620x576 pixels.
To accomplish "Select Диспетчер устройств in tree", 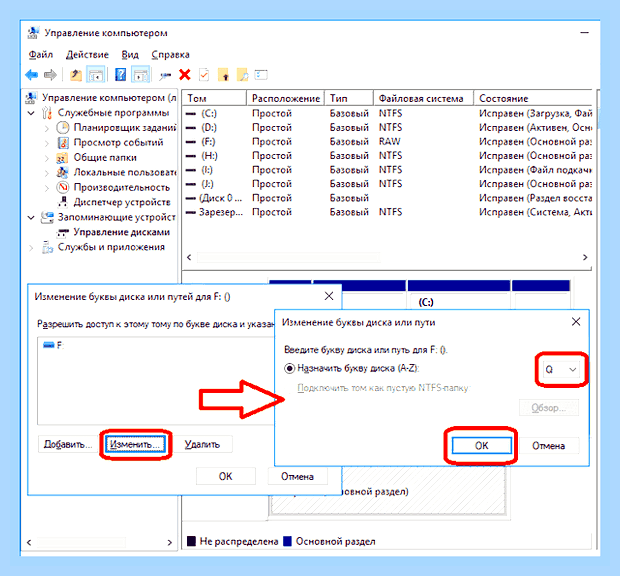I will pos(122,202).
